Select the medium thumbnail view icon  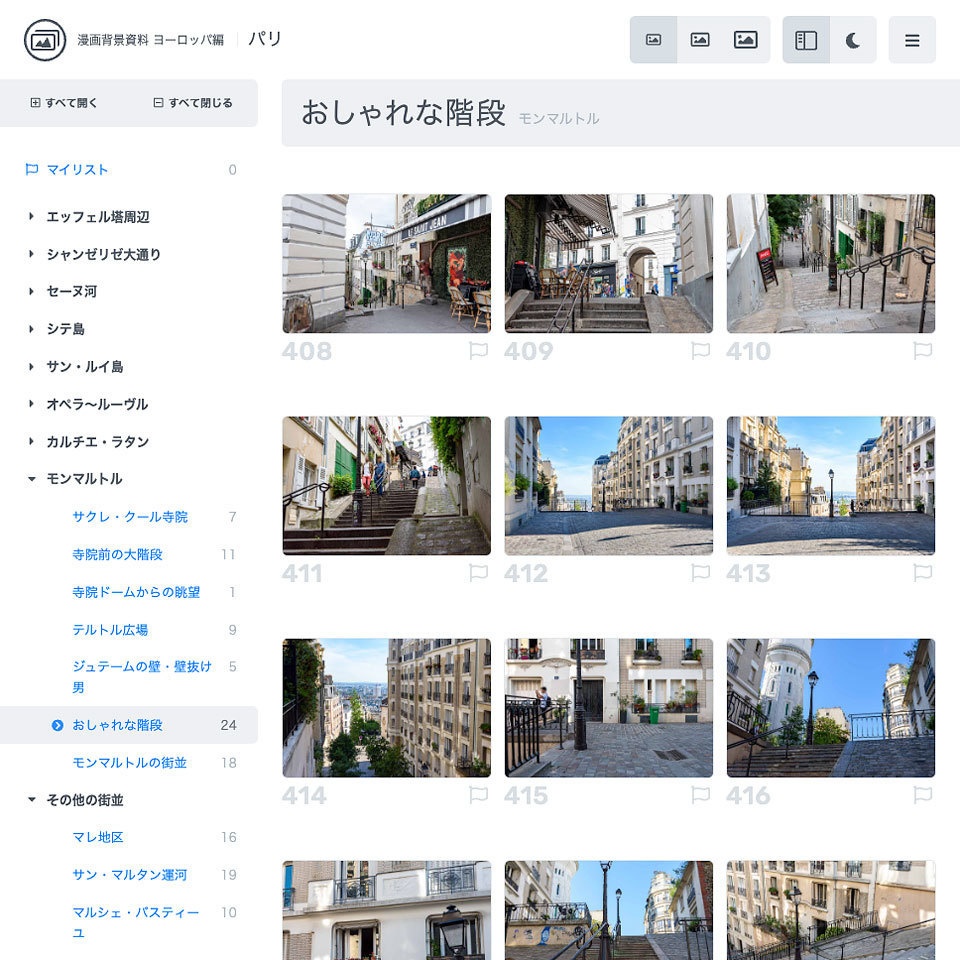pyautogui.click(x=700, y=40)
